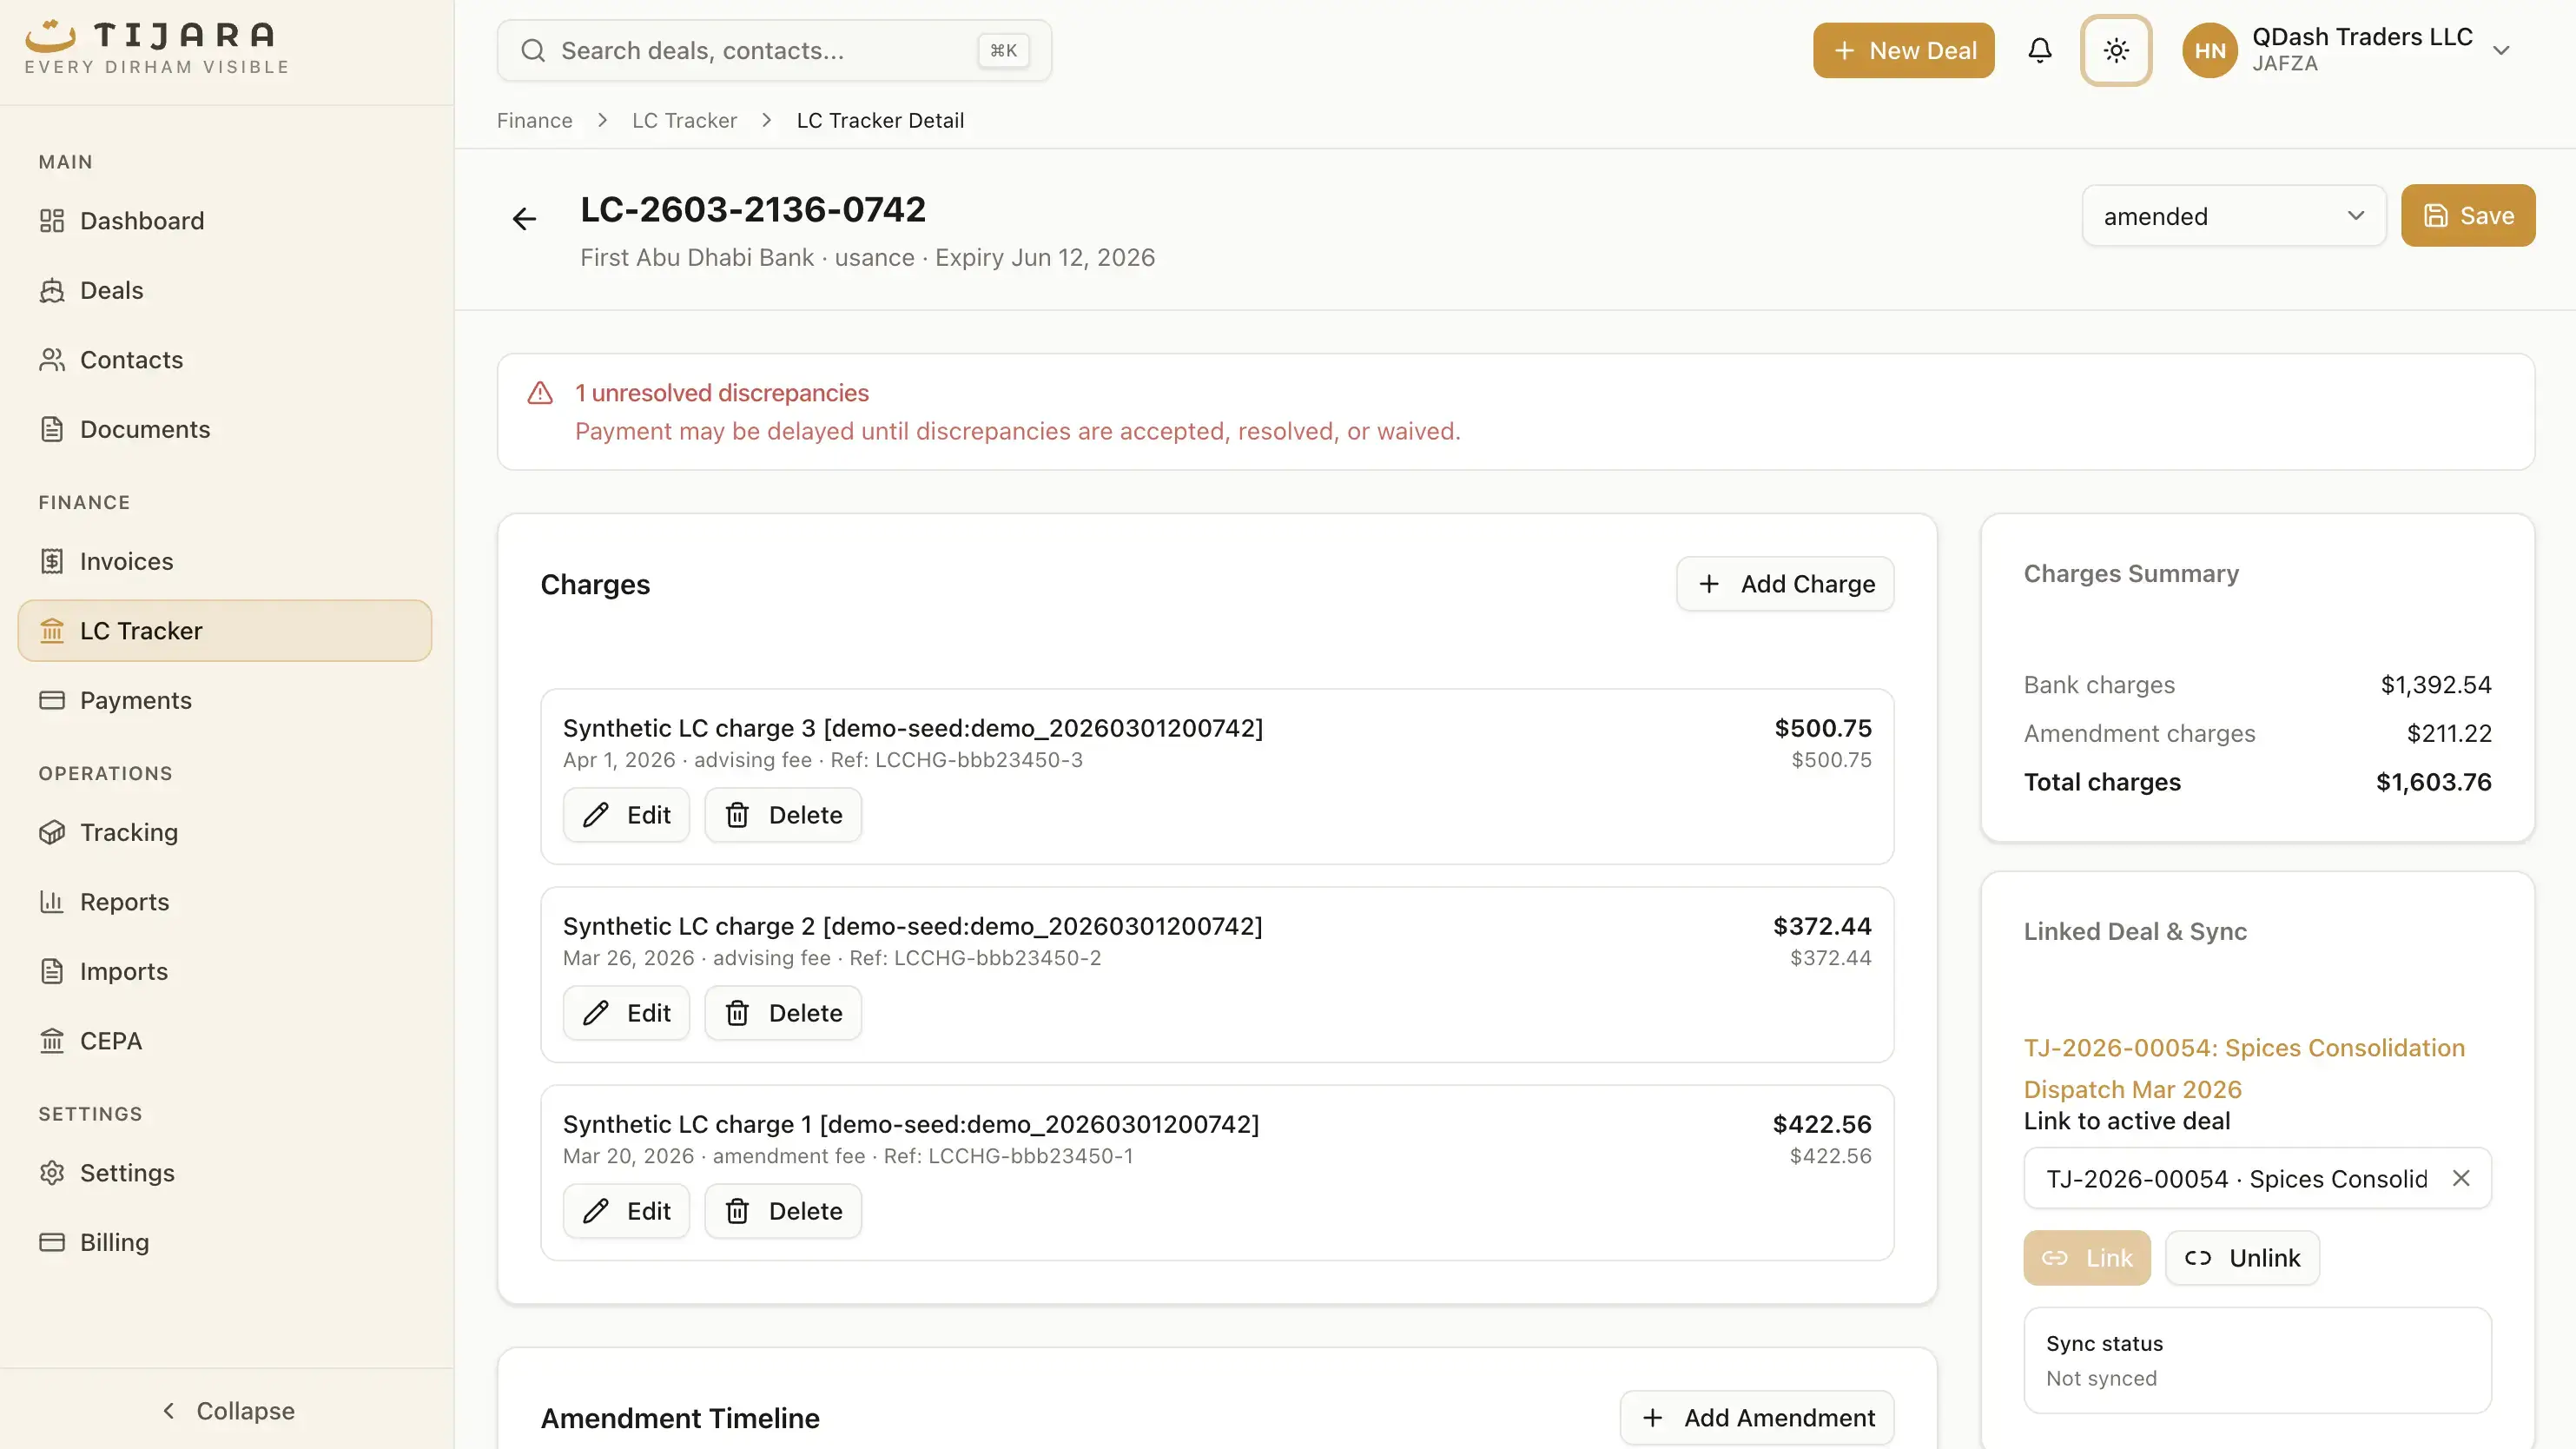Go to LC Tracker breadcrumb link
This screenshot has height=1449, width=2576.
(684, 120)
